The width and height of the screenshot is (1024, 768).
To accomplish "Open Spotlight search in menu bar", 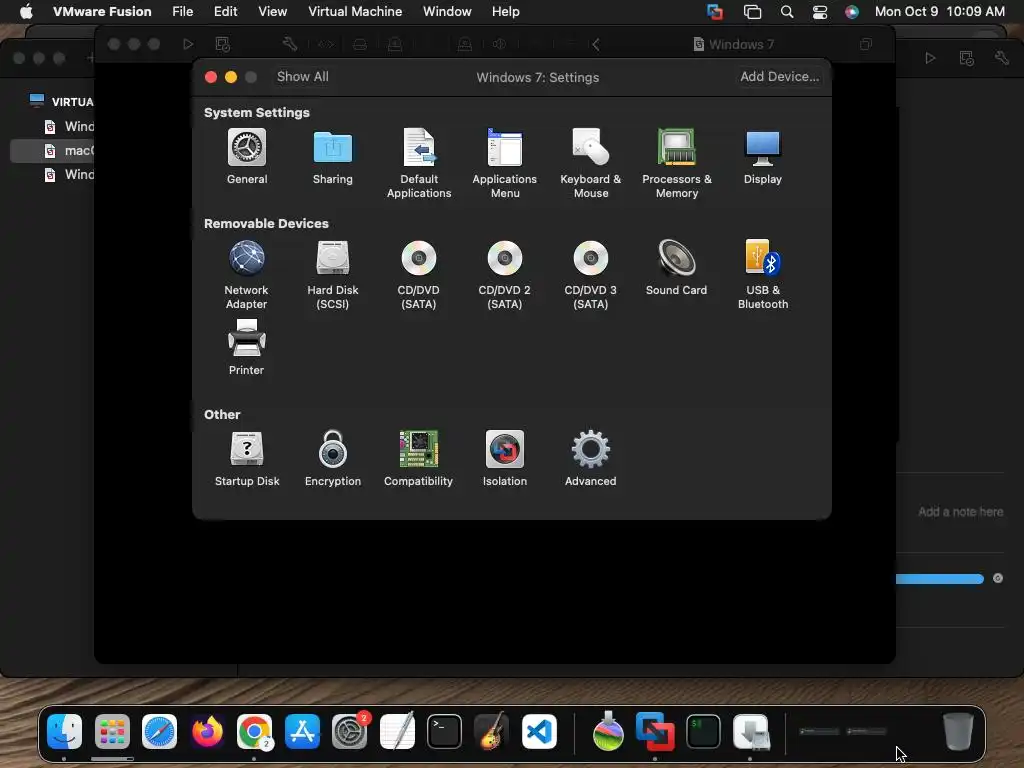I will [x=787, y=12].
